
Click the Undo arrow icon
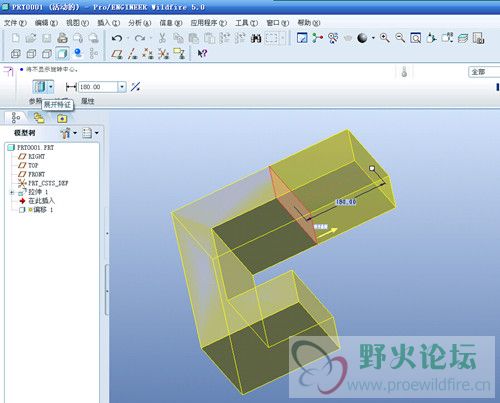pyautogui.click(x=117, y=38)
